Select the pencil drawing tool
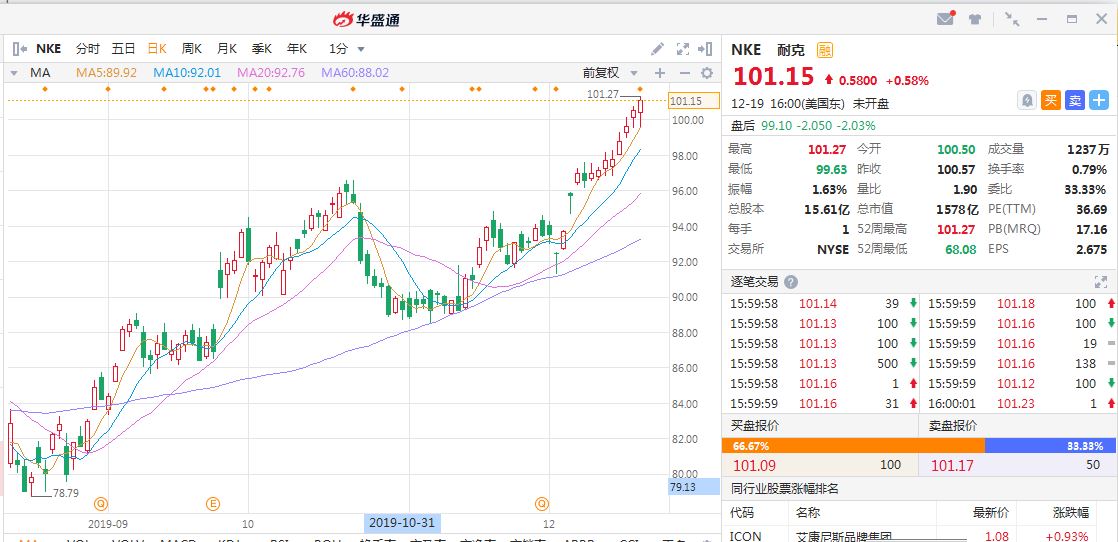The width and height of the screenshot is (1118, 542). (x=657, y=48)
